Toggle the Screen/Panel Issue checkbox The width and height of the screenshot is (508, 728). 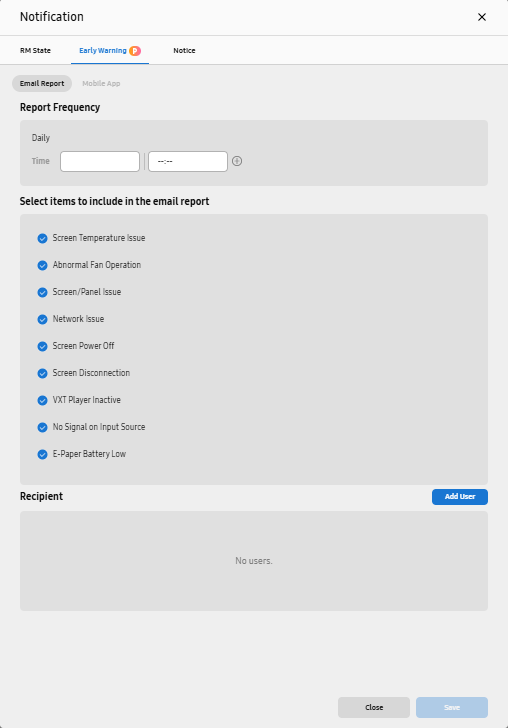[42, 292]
